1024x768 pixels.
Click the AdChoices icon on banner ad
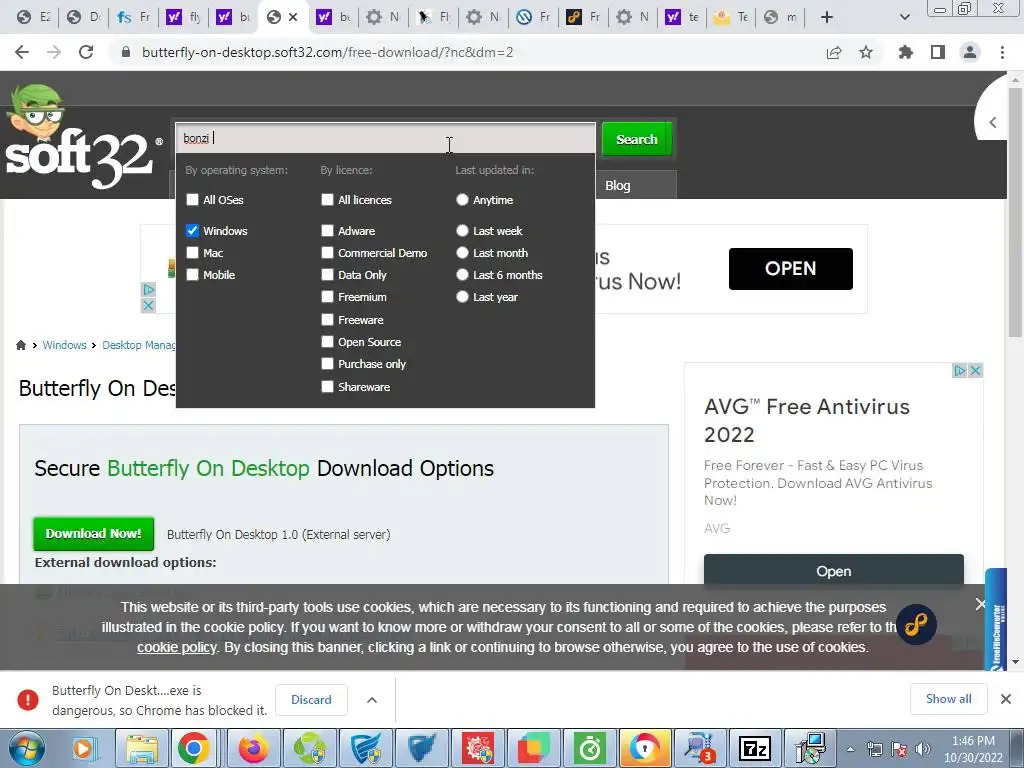[x=149, y=289]
